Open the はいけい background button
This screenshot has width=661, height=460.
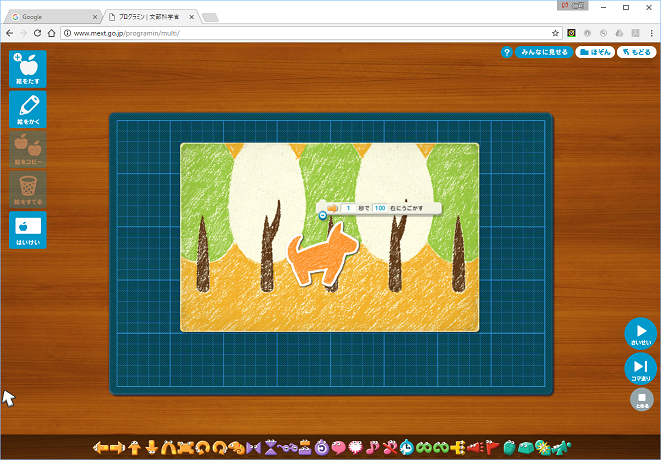[28, 230]
